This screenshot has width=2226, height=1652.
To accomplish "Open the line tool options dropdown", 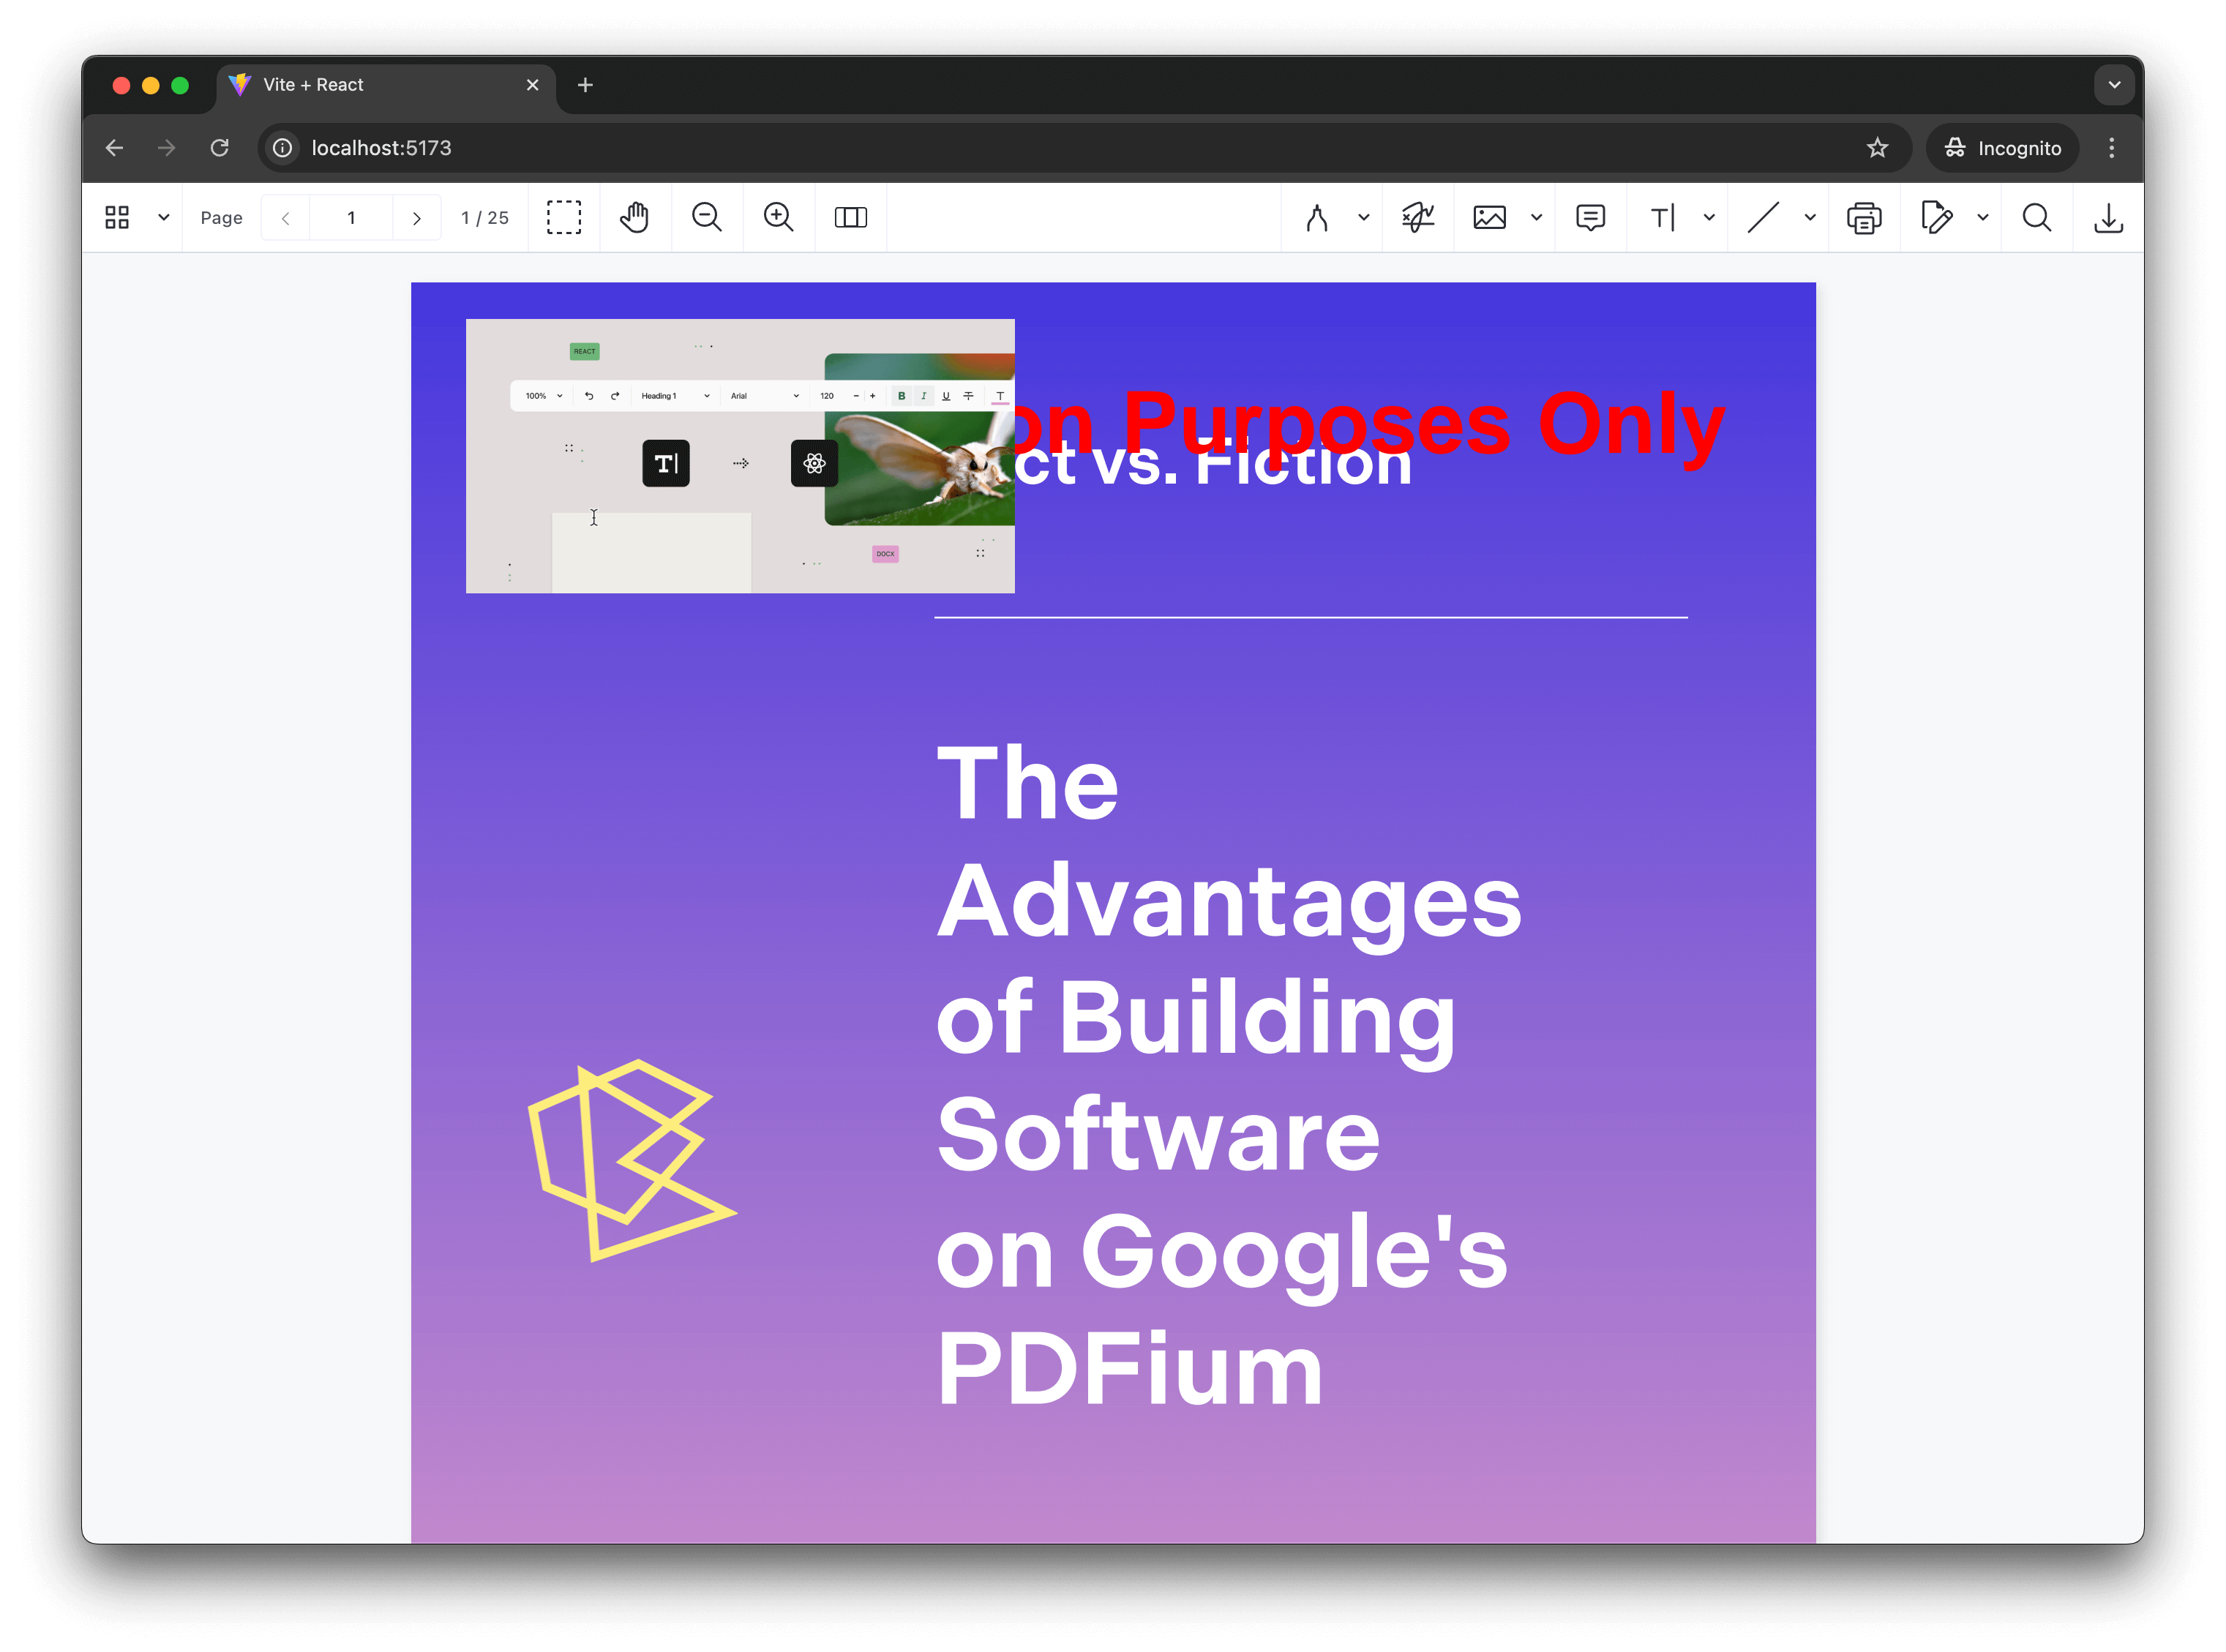I will [1809, 217].
